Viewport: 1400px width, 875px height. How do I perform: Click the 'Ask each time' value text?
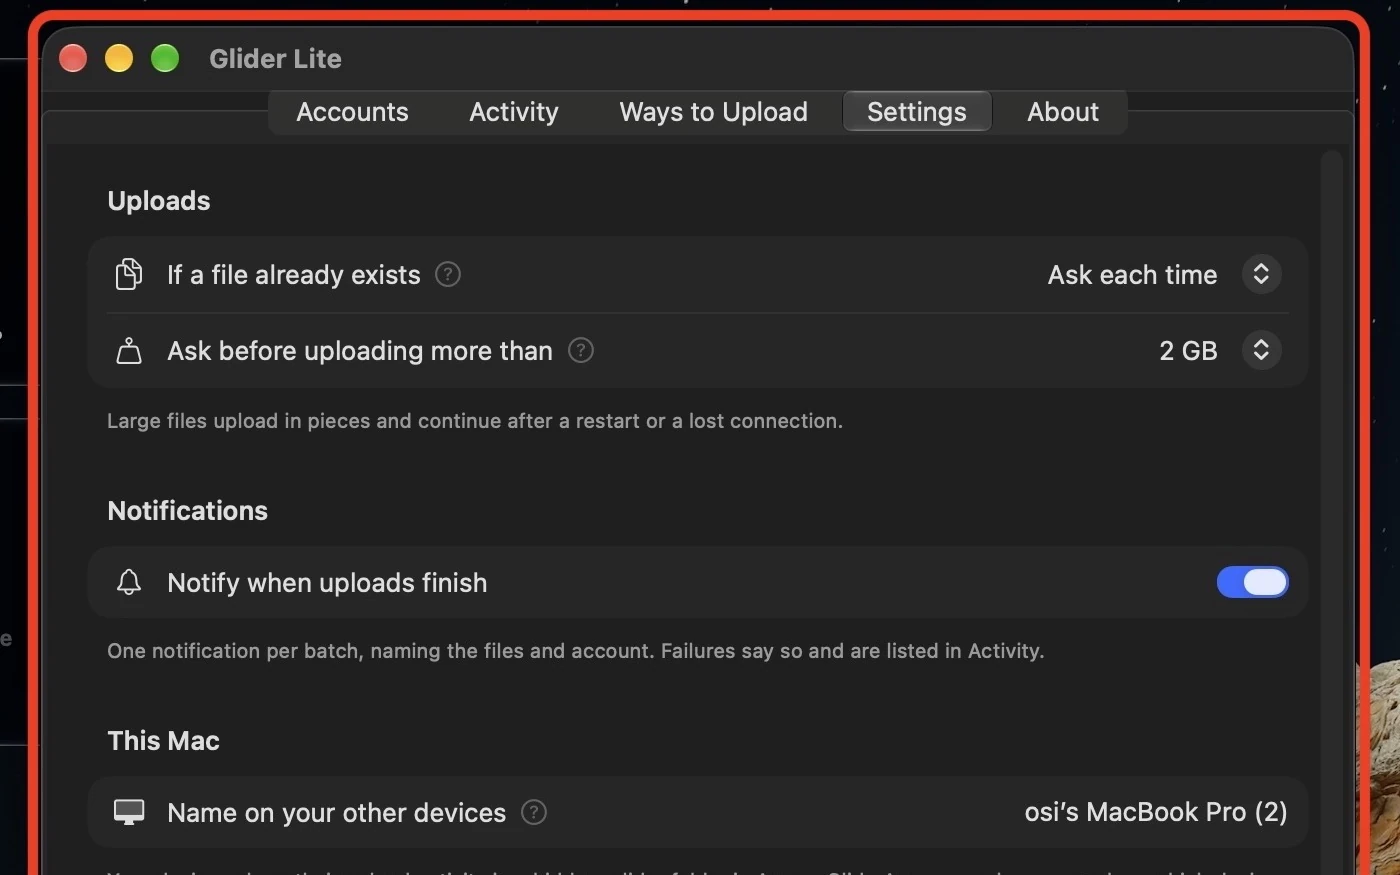(x=1132, y=275)
